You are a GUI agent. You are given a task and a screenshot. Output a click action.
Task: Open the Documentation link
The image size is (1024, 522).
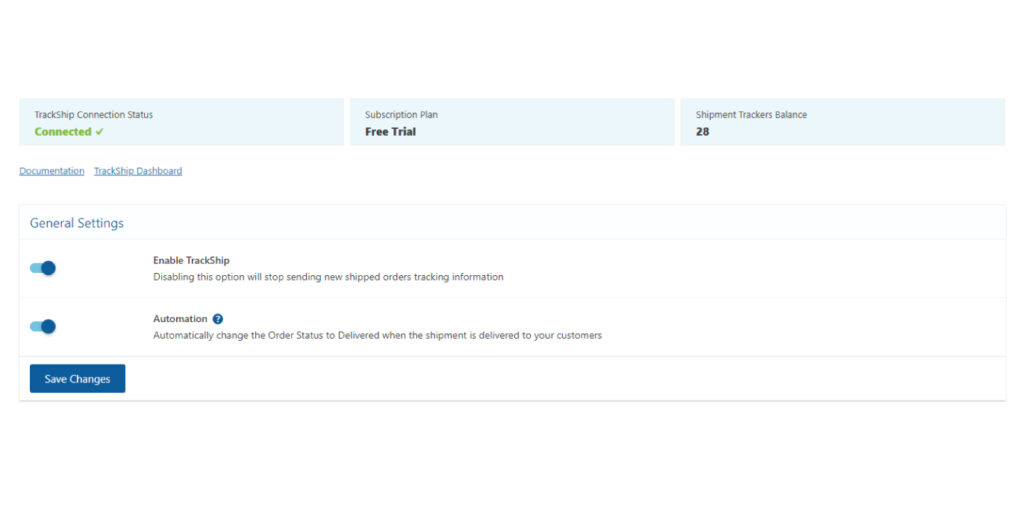52,171
